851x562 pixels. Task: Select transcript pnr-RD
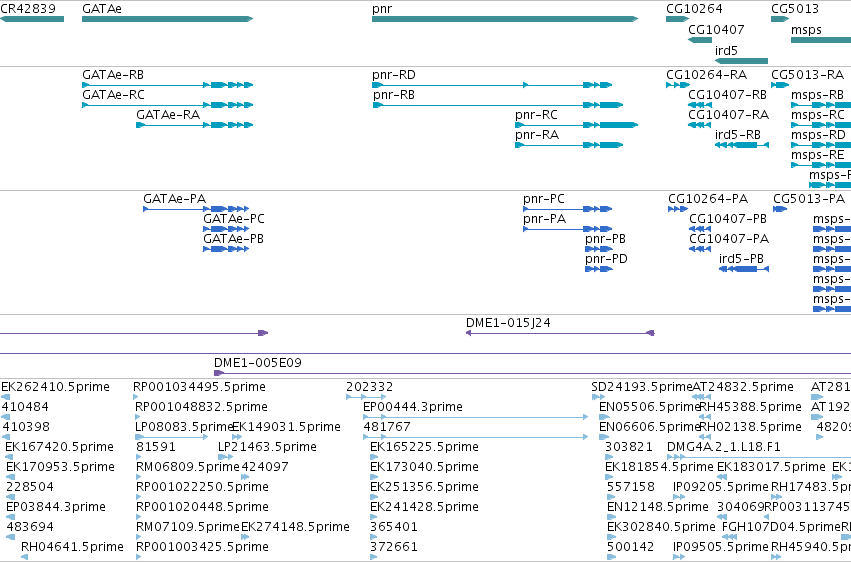click(x=492, y=85)
